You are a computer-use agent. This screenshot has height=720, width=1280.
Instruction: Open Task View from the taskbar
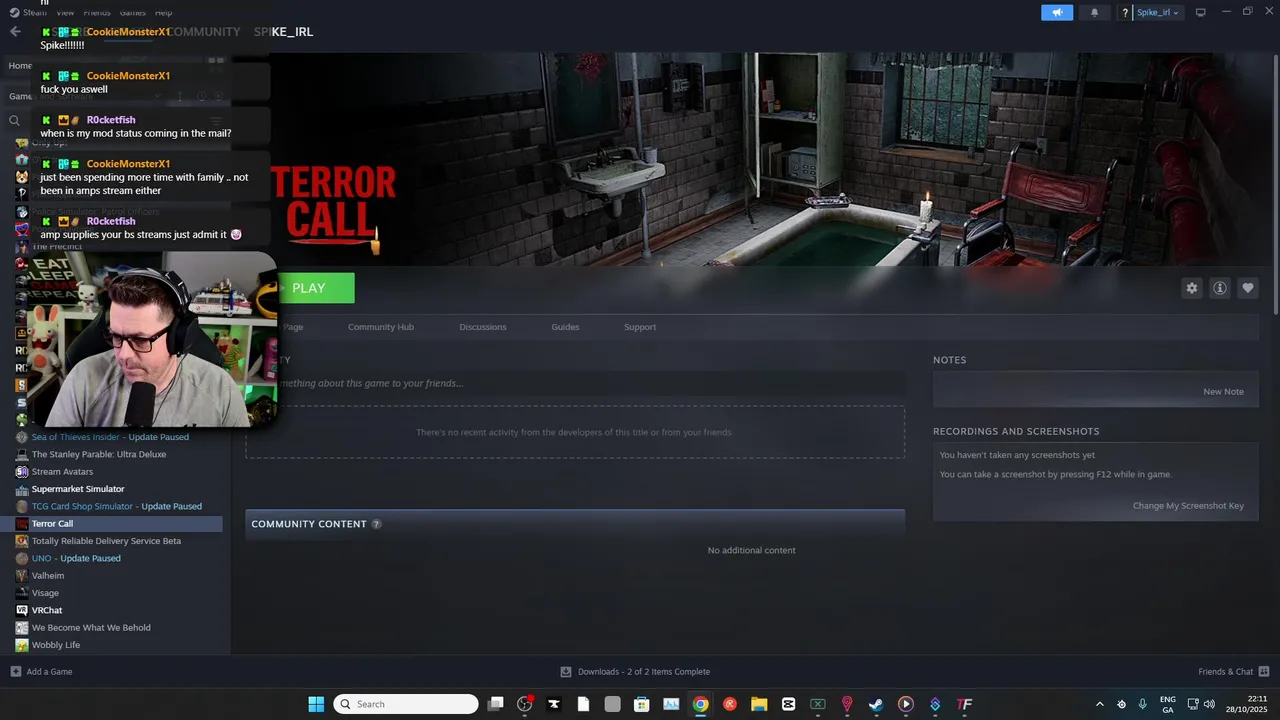click(495, 704)
